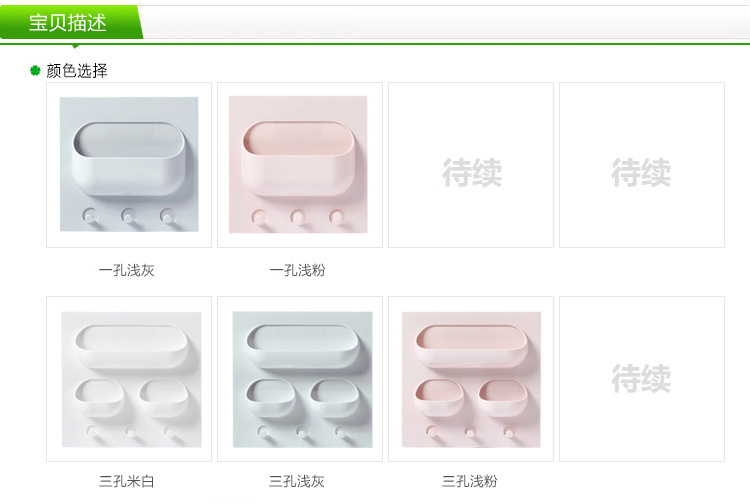This screenshot has width=750, height=504.
Task: Click the small green arrow under 宝贝描述
Action: click(x=75, y=46)
